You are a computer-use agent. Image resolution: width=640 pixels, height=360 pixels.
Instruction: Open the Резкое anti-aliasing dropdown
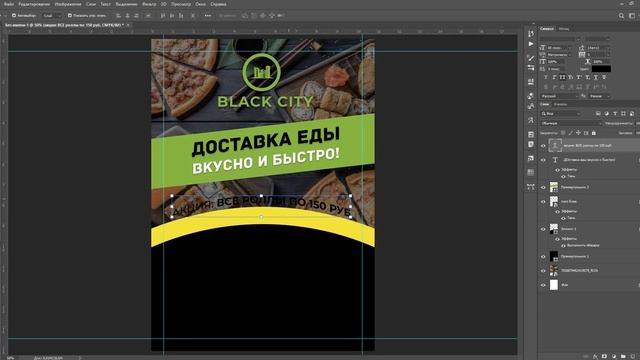pos(599,96)
